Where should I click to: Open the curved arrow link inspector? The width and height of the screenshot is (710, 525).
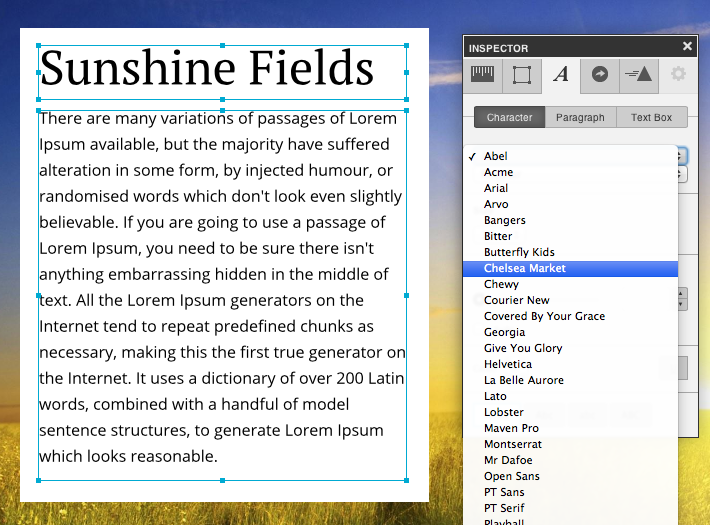pos(599,74)
